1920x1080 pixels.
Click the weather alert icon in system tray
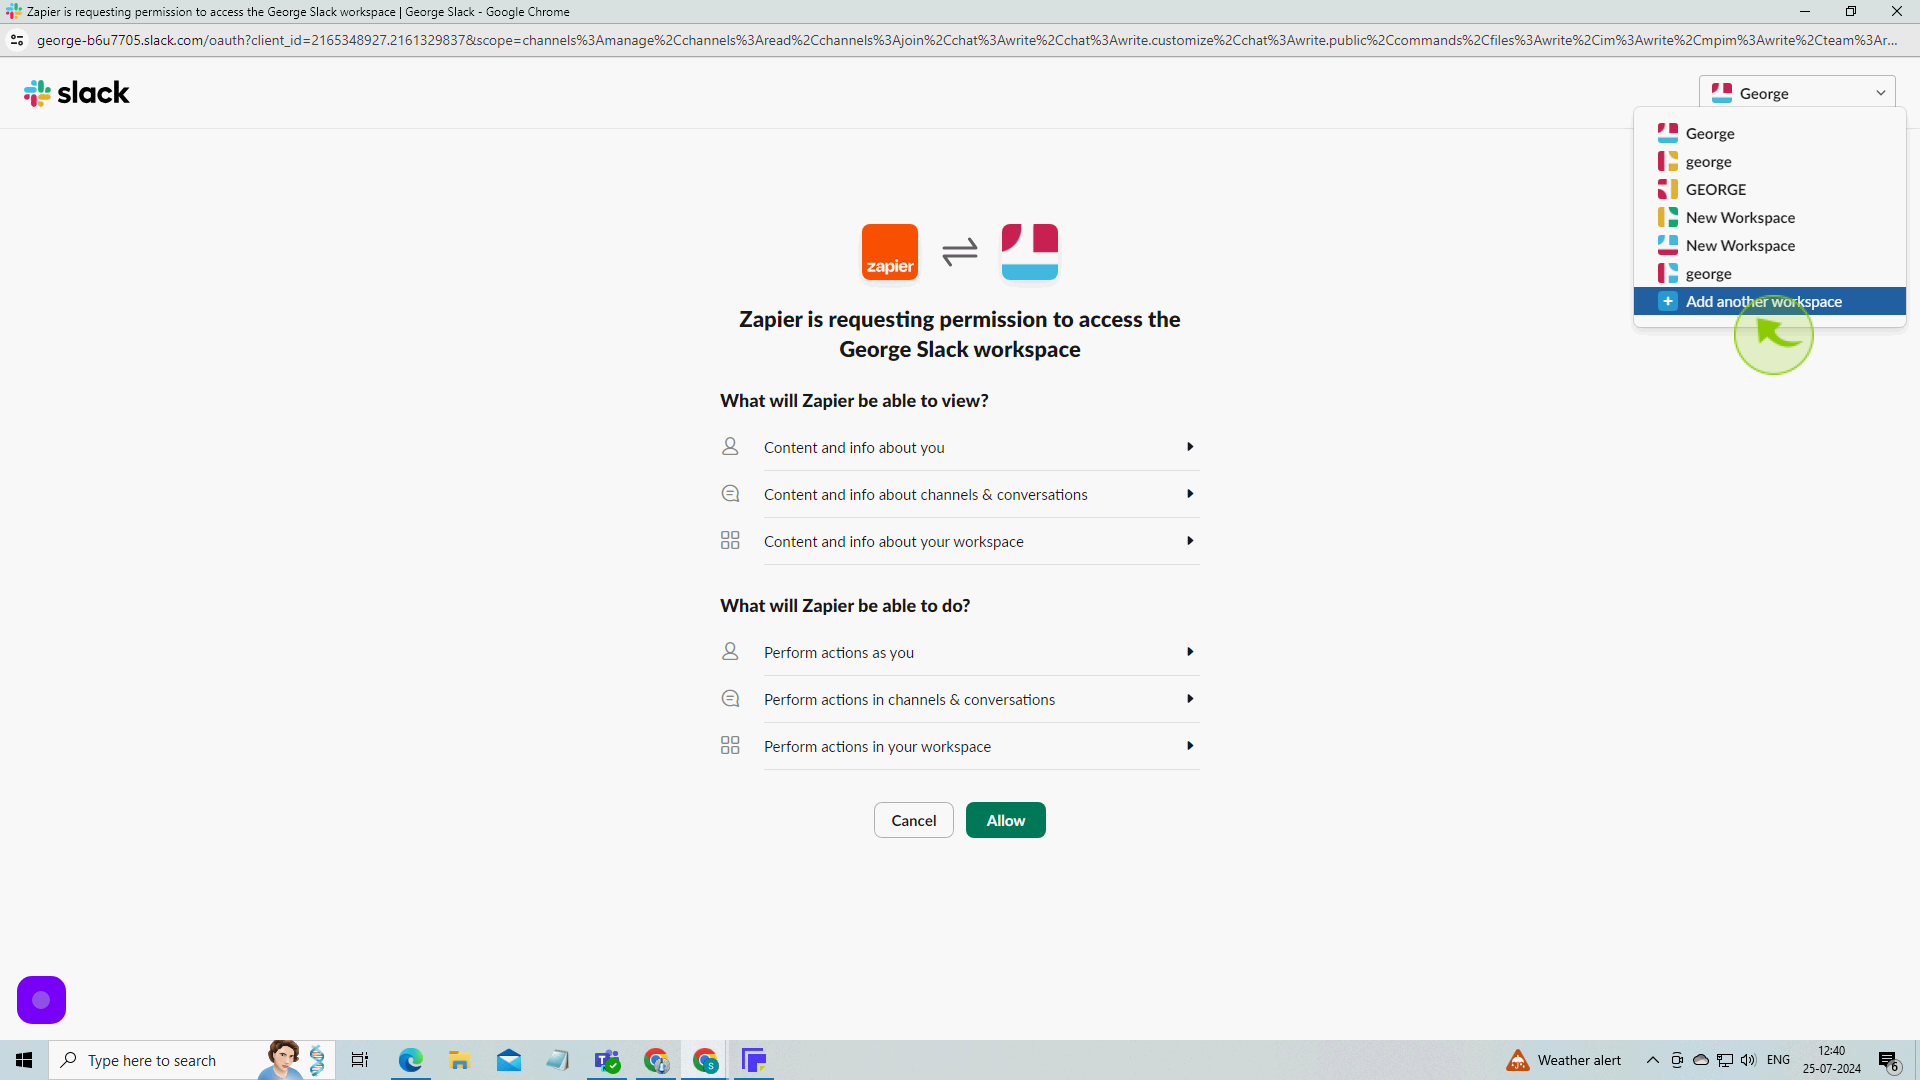[1520, 1059]
